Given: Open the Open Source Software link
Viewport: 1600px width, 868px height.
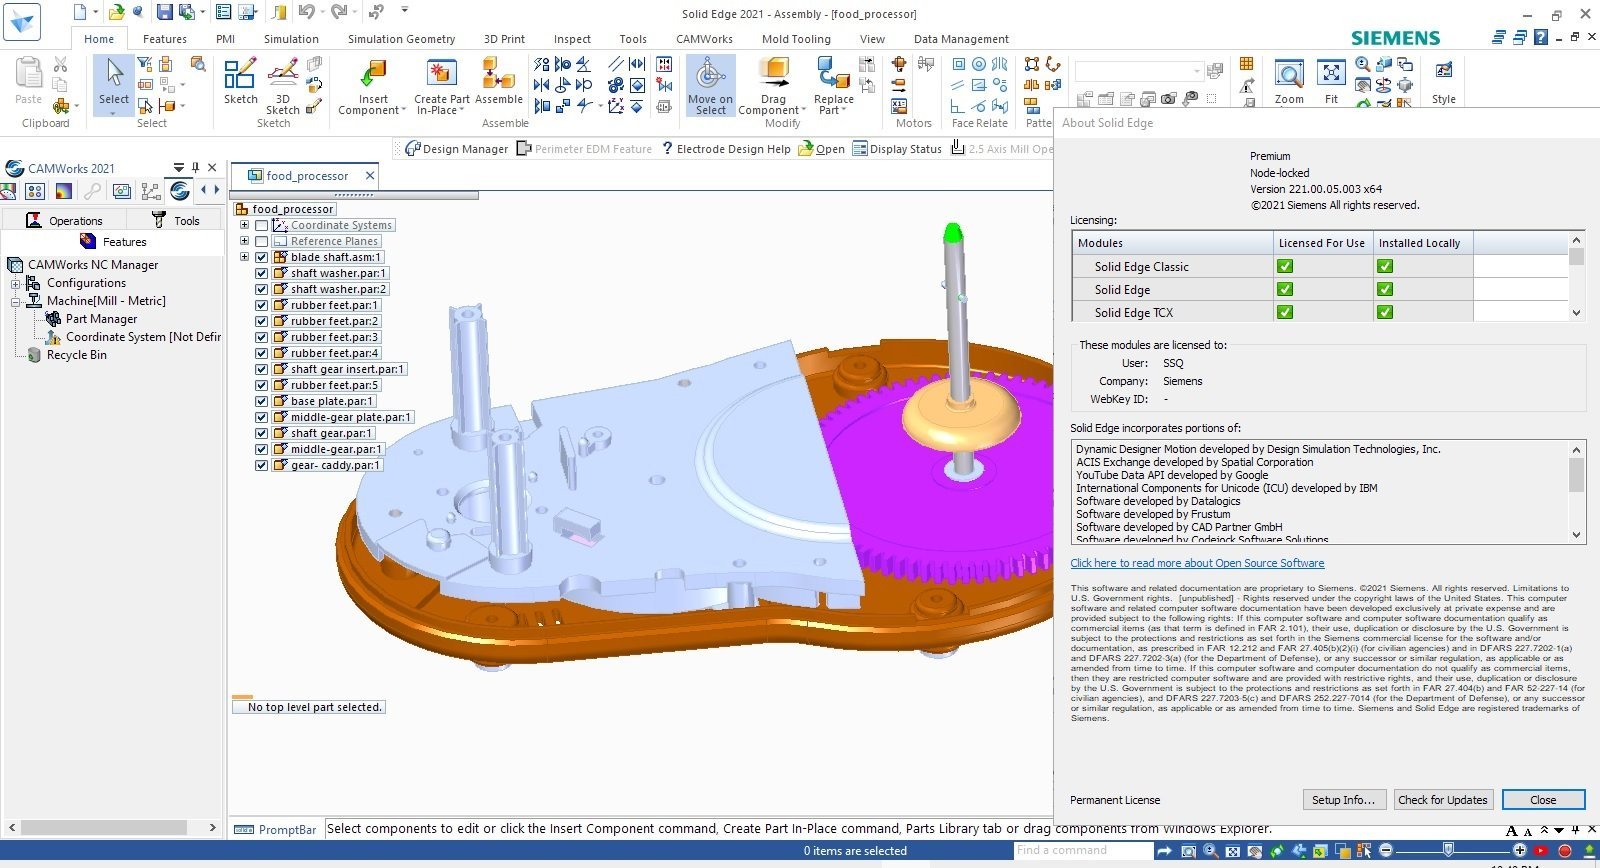Looking at the screenshot, I should 1197,563.
